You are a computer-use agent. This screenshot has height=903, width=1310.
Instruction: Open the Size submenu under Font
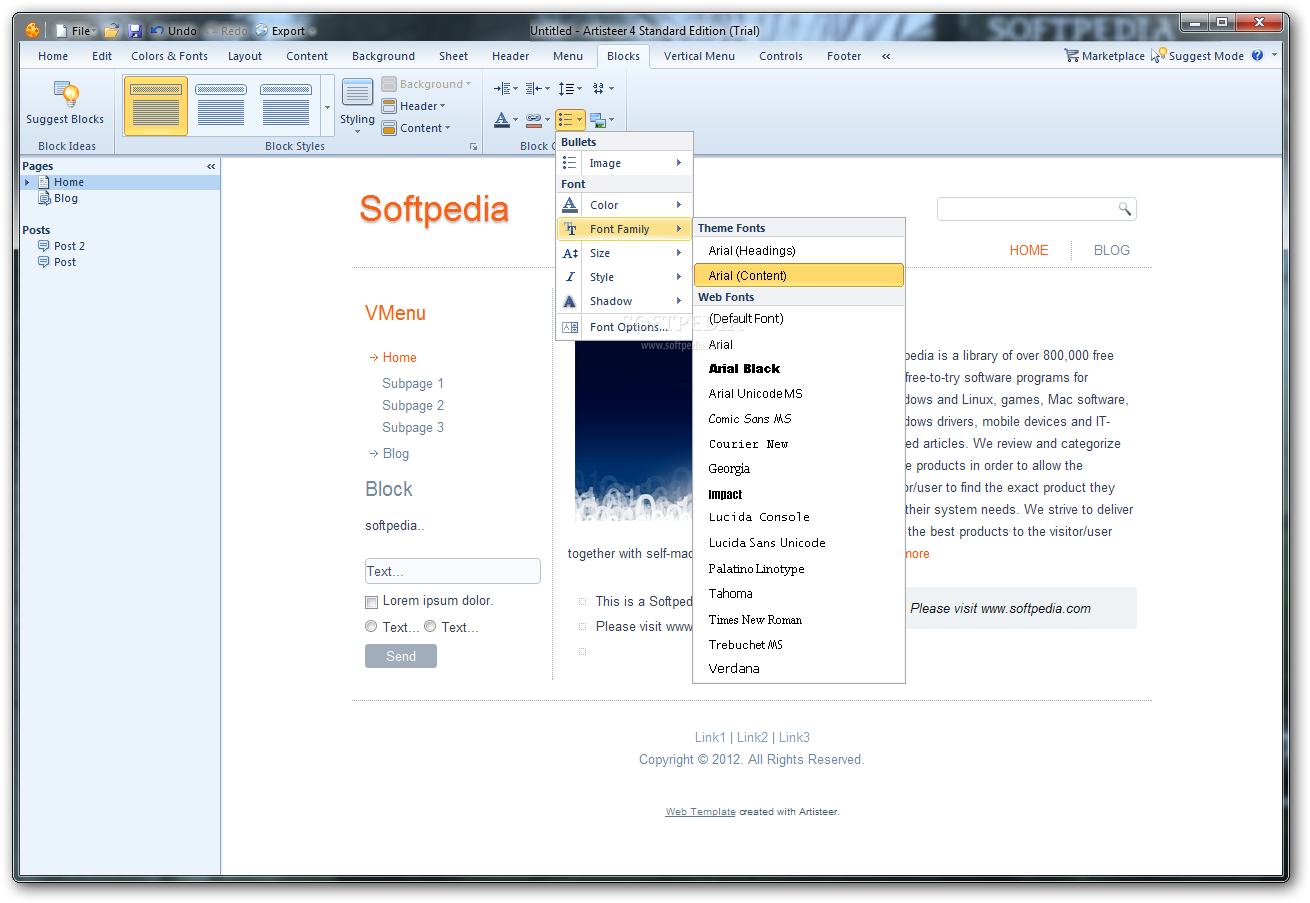624,253
